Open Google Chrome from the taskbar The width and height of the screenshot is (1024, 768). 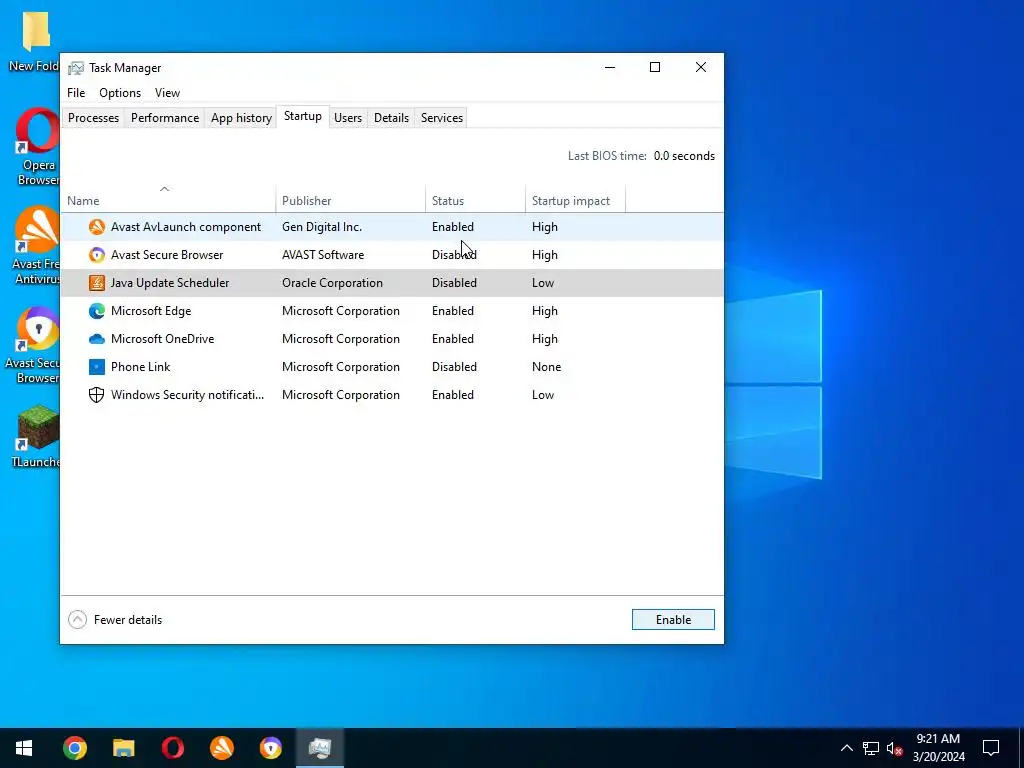(74, 748)
